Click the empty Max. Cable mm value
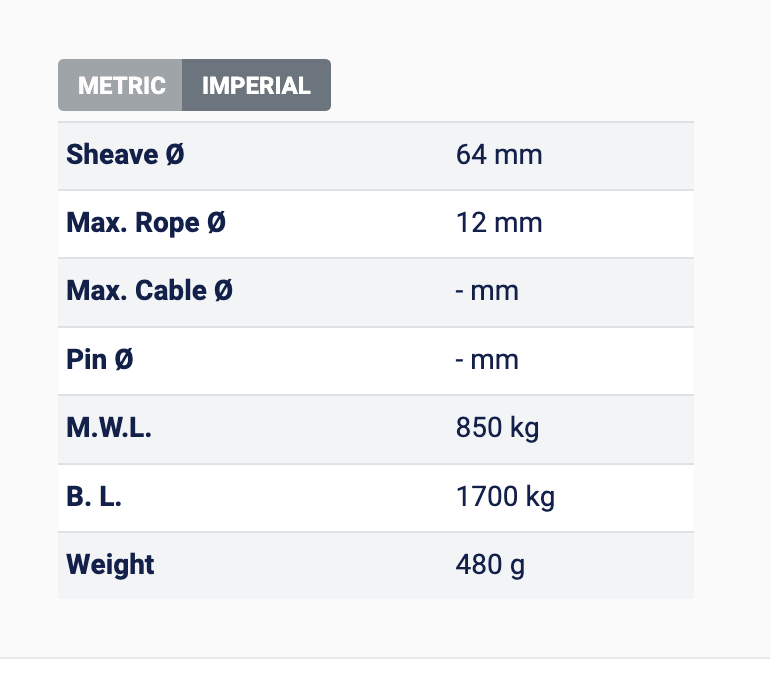Image resolution: width=770 pixels, height=676 pixels. coord(487,291)
